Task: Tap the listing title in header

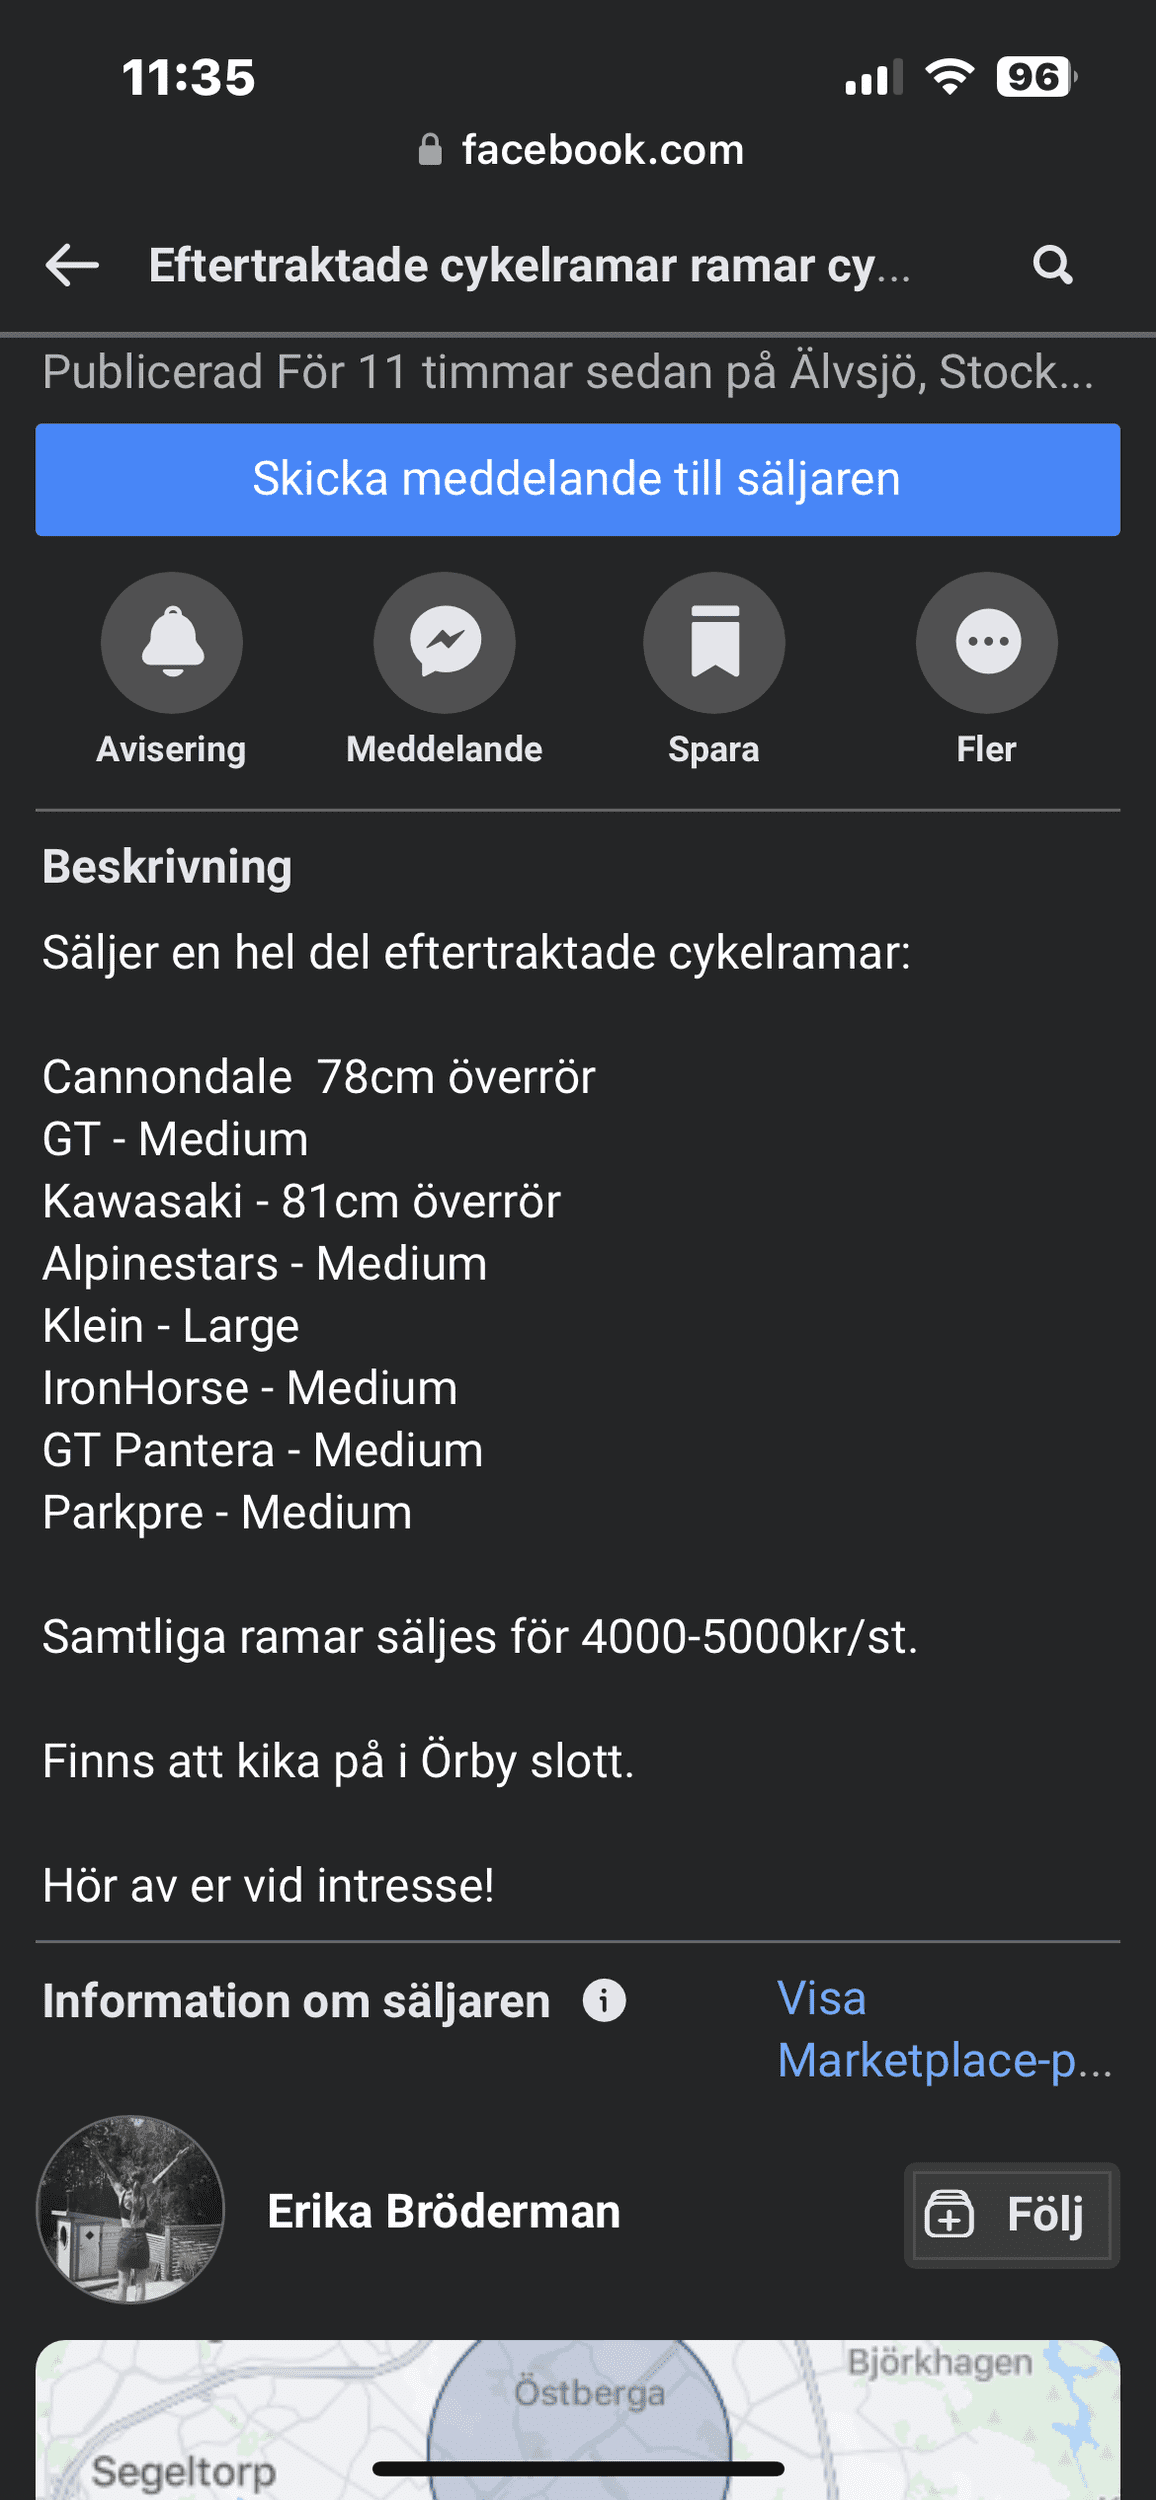Action: pyautogui.click(x=530, y=266)
